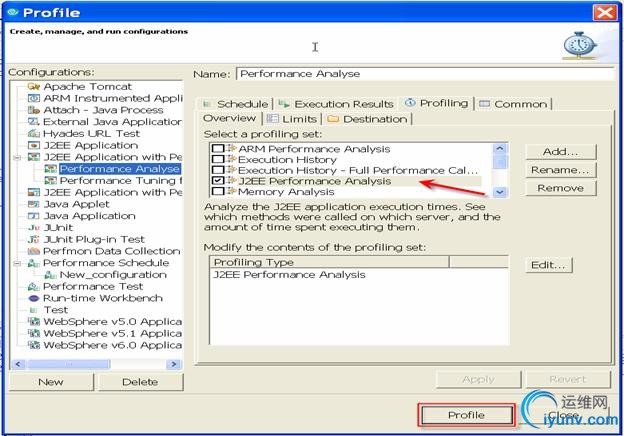
Task: Click the Name input field
Action: [x=425, y=74]
